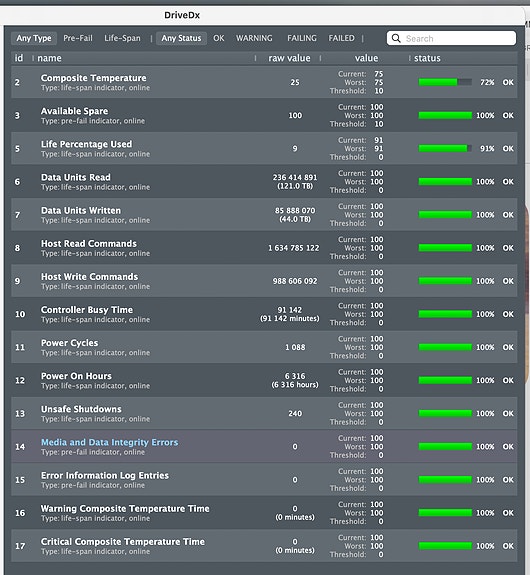Screen dimensions: 530x575
Task: Select the Unsafe Shutdowns row
Action: [x=264, y=413]
